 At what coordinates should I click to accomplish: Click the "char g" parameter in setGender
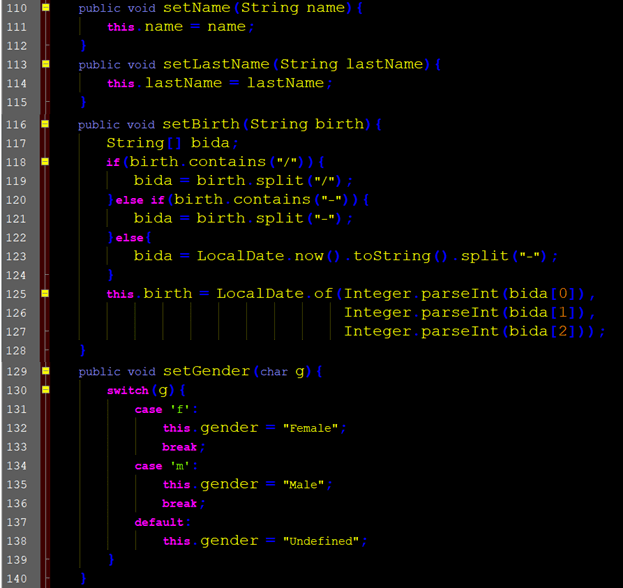pos(282,372)
